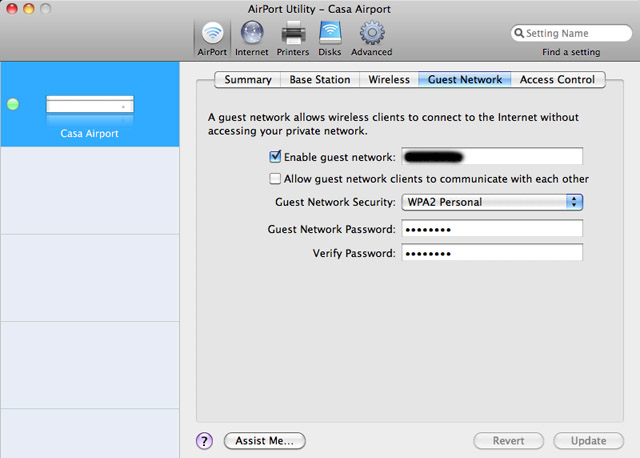Click the Setting Name search field
The height and width of the screenshot is (458, 640).
571,33
